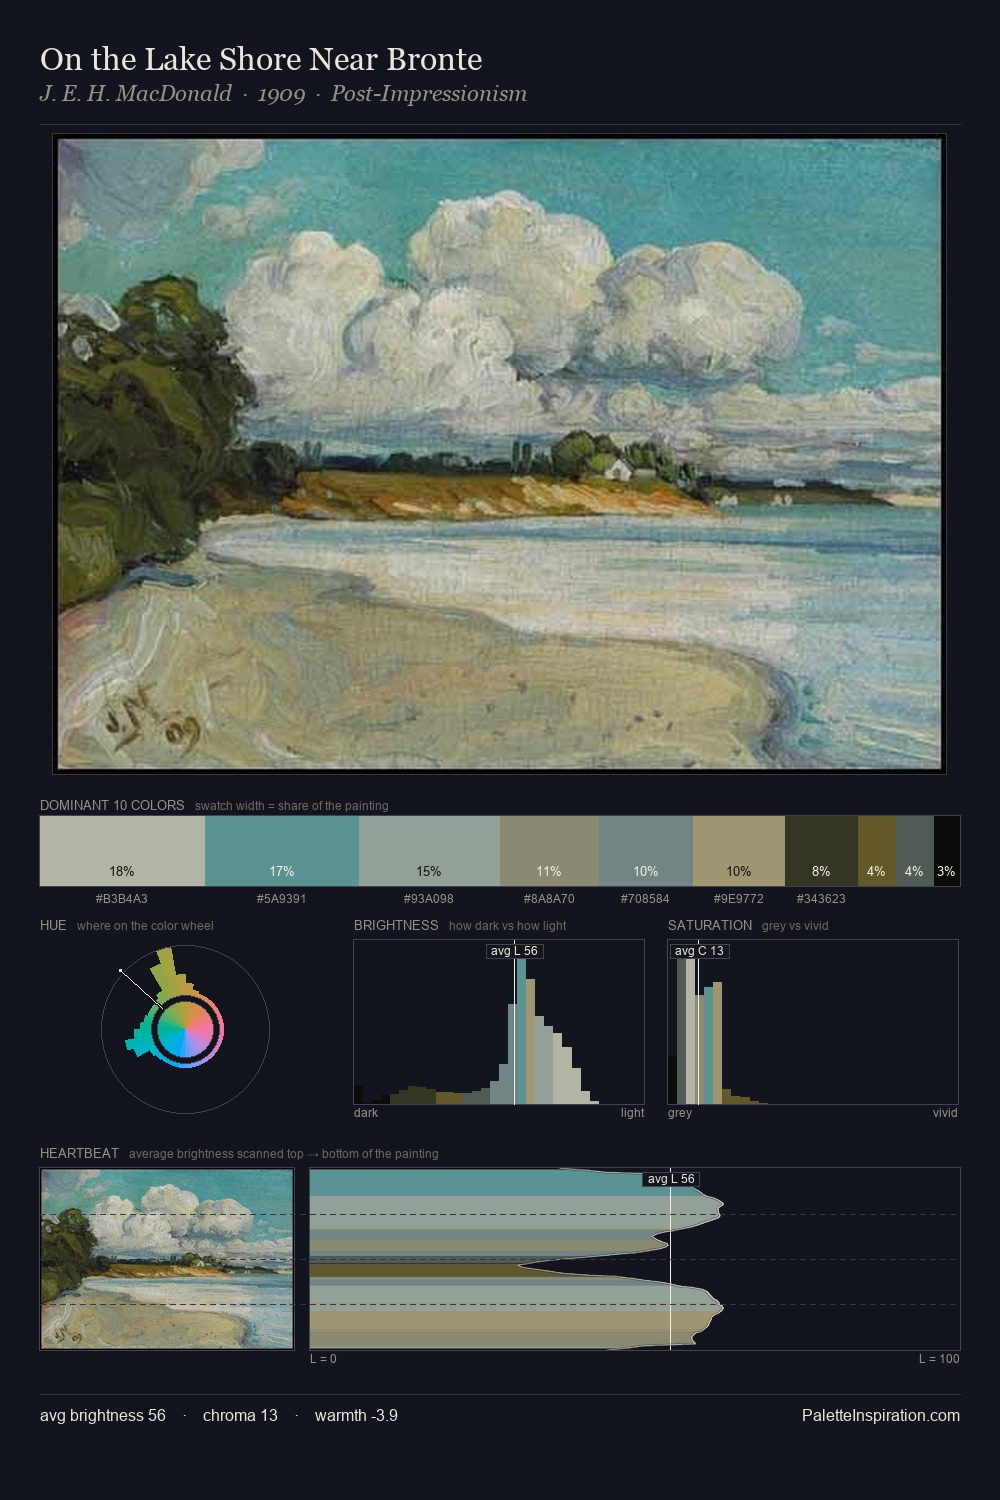This screenshot has height=1500, width=1000.
Task: Open the PaletteInspiration.com link
Action: 881,1415
